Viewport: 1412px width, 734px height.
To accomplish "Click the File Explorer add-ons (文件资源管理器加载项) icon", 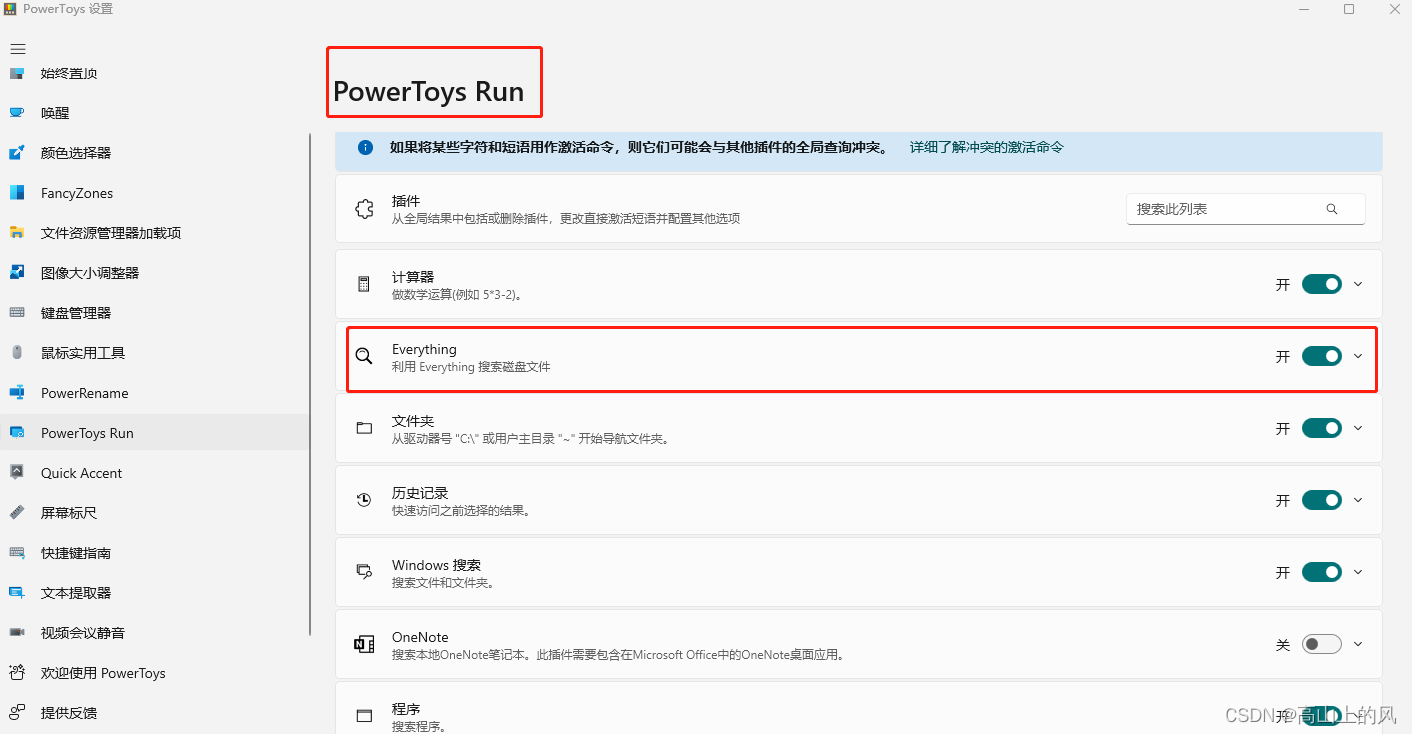I will [17, 233].
